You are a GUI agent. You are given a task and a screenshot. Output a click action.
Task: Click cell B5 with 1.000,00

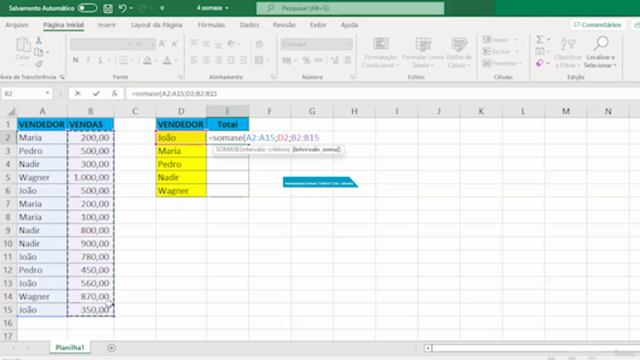[x=91, y=177]
